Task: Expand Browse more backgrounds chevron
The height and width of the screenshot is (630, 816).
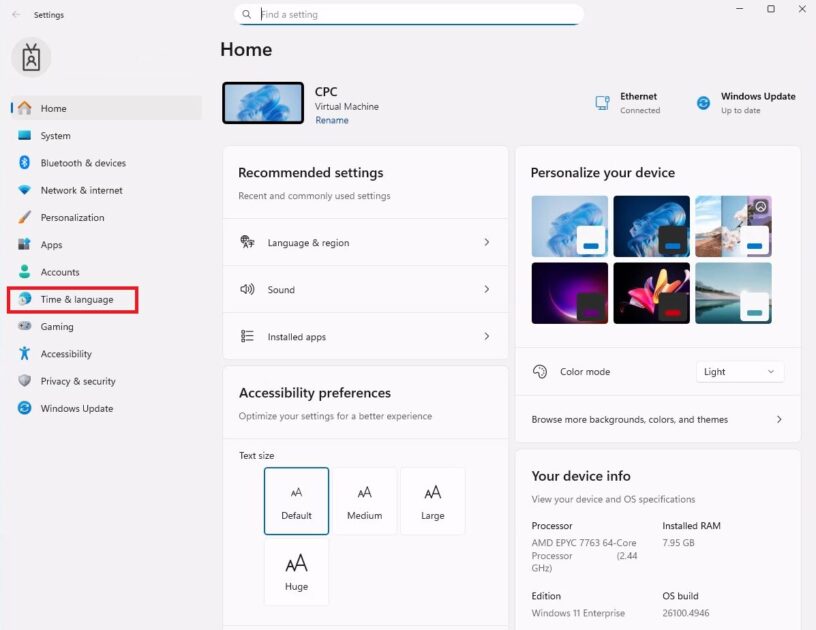Action: (x=779, y=419)
